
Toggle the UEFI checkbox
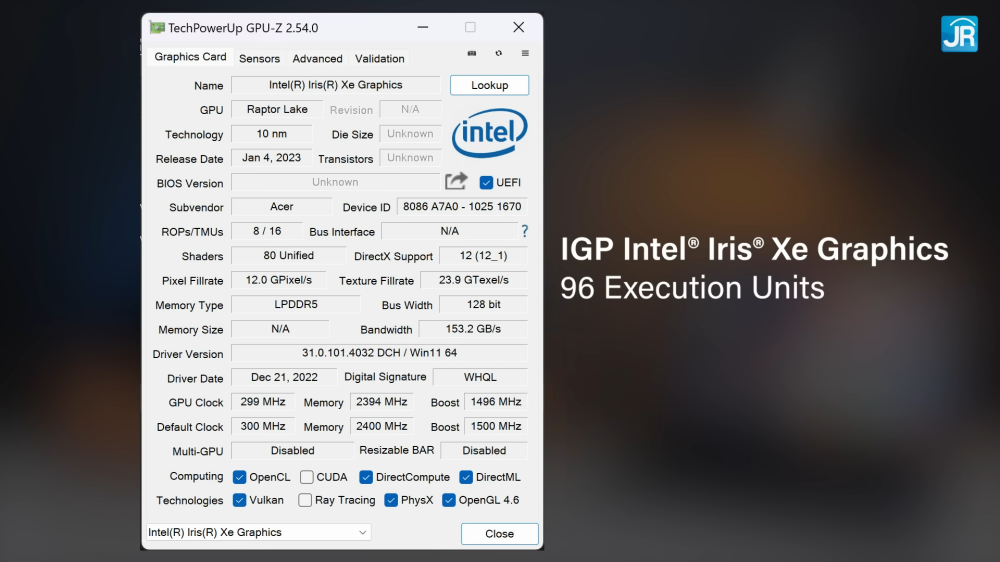click(x=486, y=182)
